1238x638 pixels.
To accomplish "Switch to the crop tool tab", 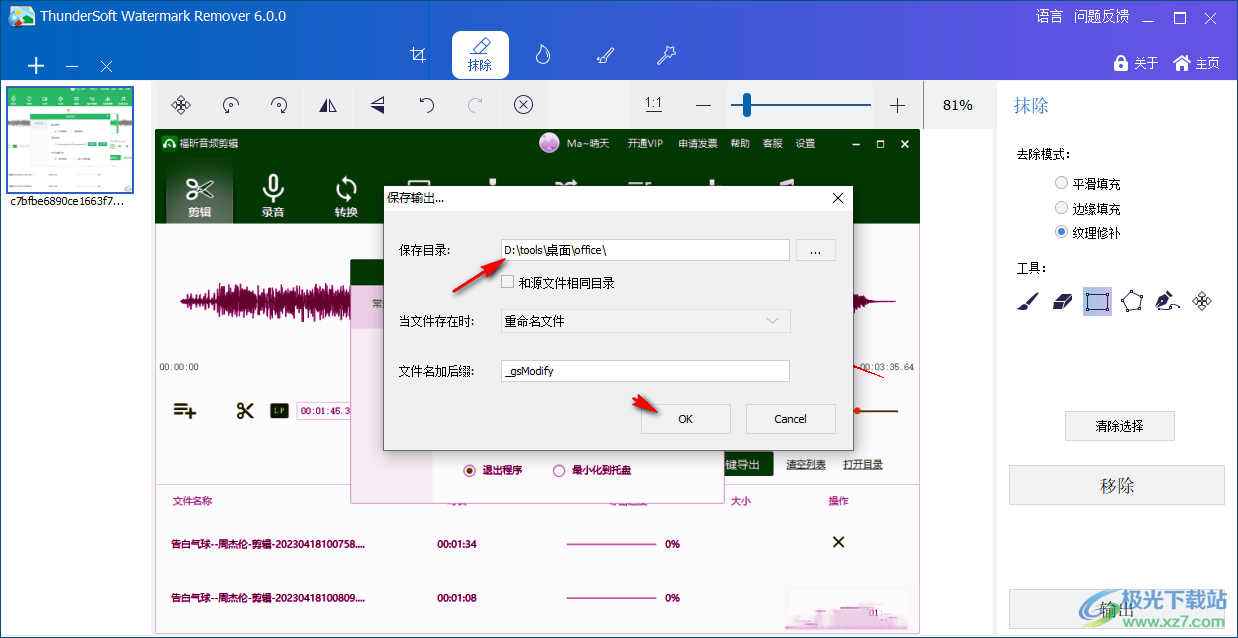I will point(418,55).
